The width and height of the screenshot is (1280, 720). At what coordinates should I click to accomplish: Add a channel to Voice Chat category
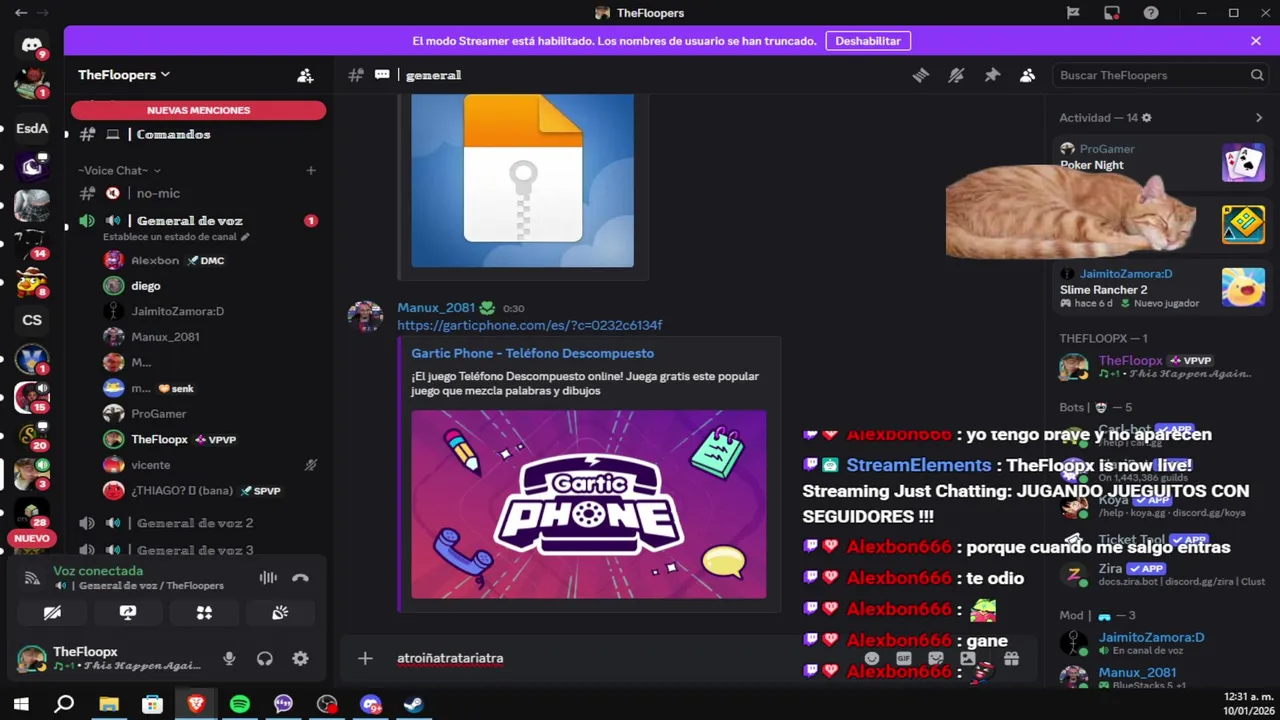(311, 170)
